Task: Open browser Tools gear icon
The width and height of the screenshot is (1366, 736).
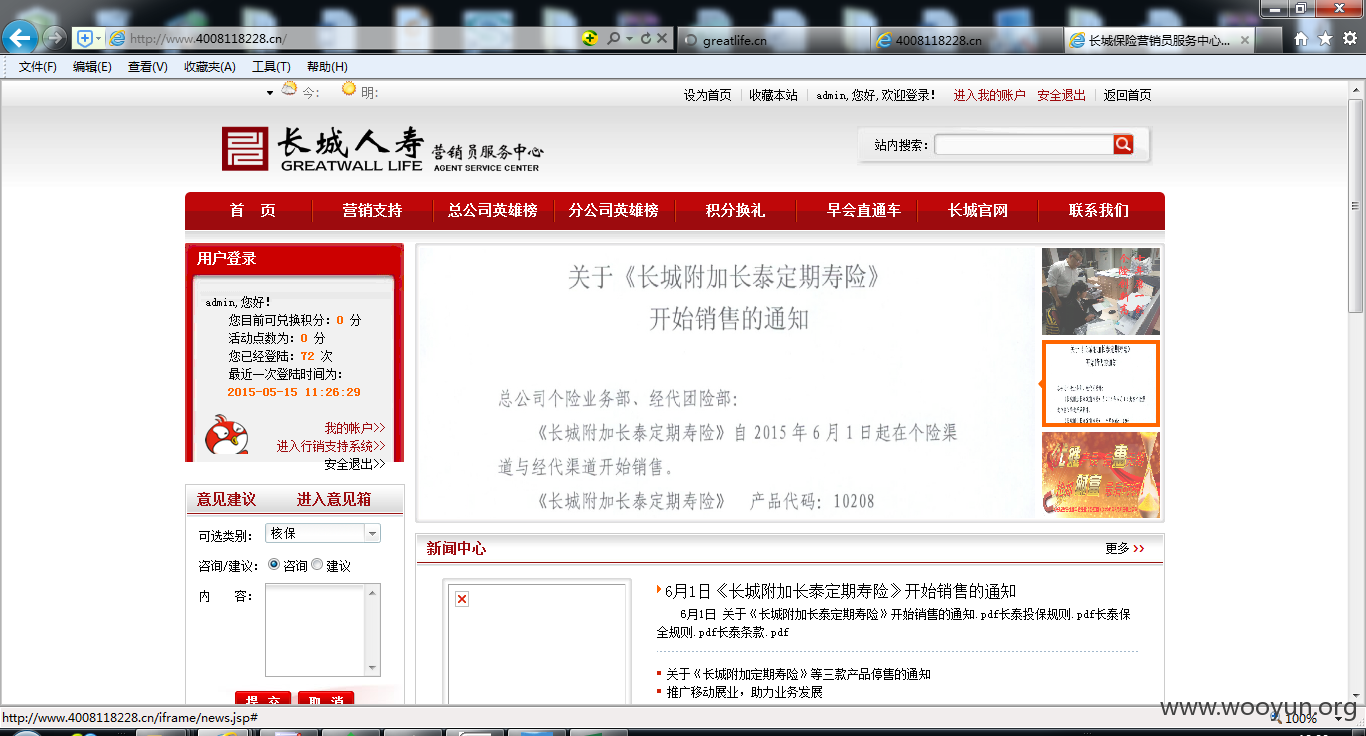Action: tap(1349, 39)
